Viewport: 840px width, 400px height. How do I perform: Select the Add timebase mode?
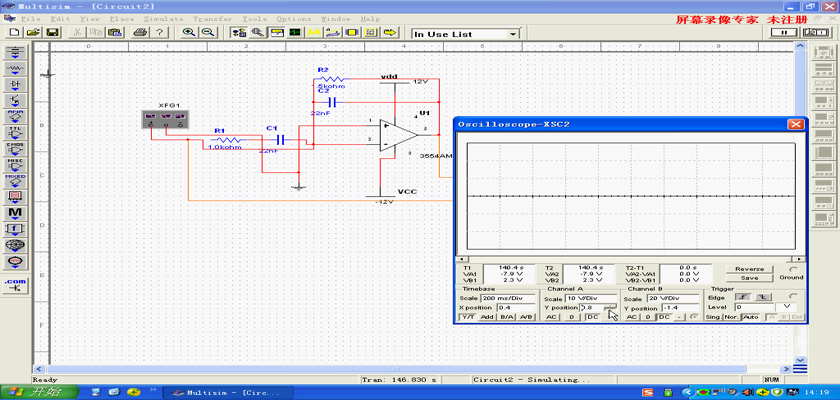487,317
